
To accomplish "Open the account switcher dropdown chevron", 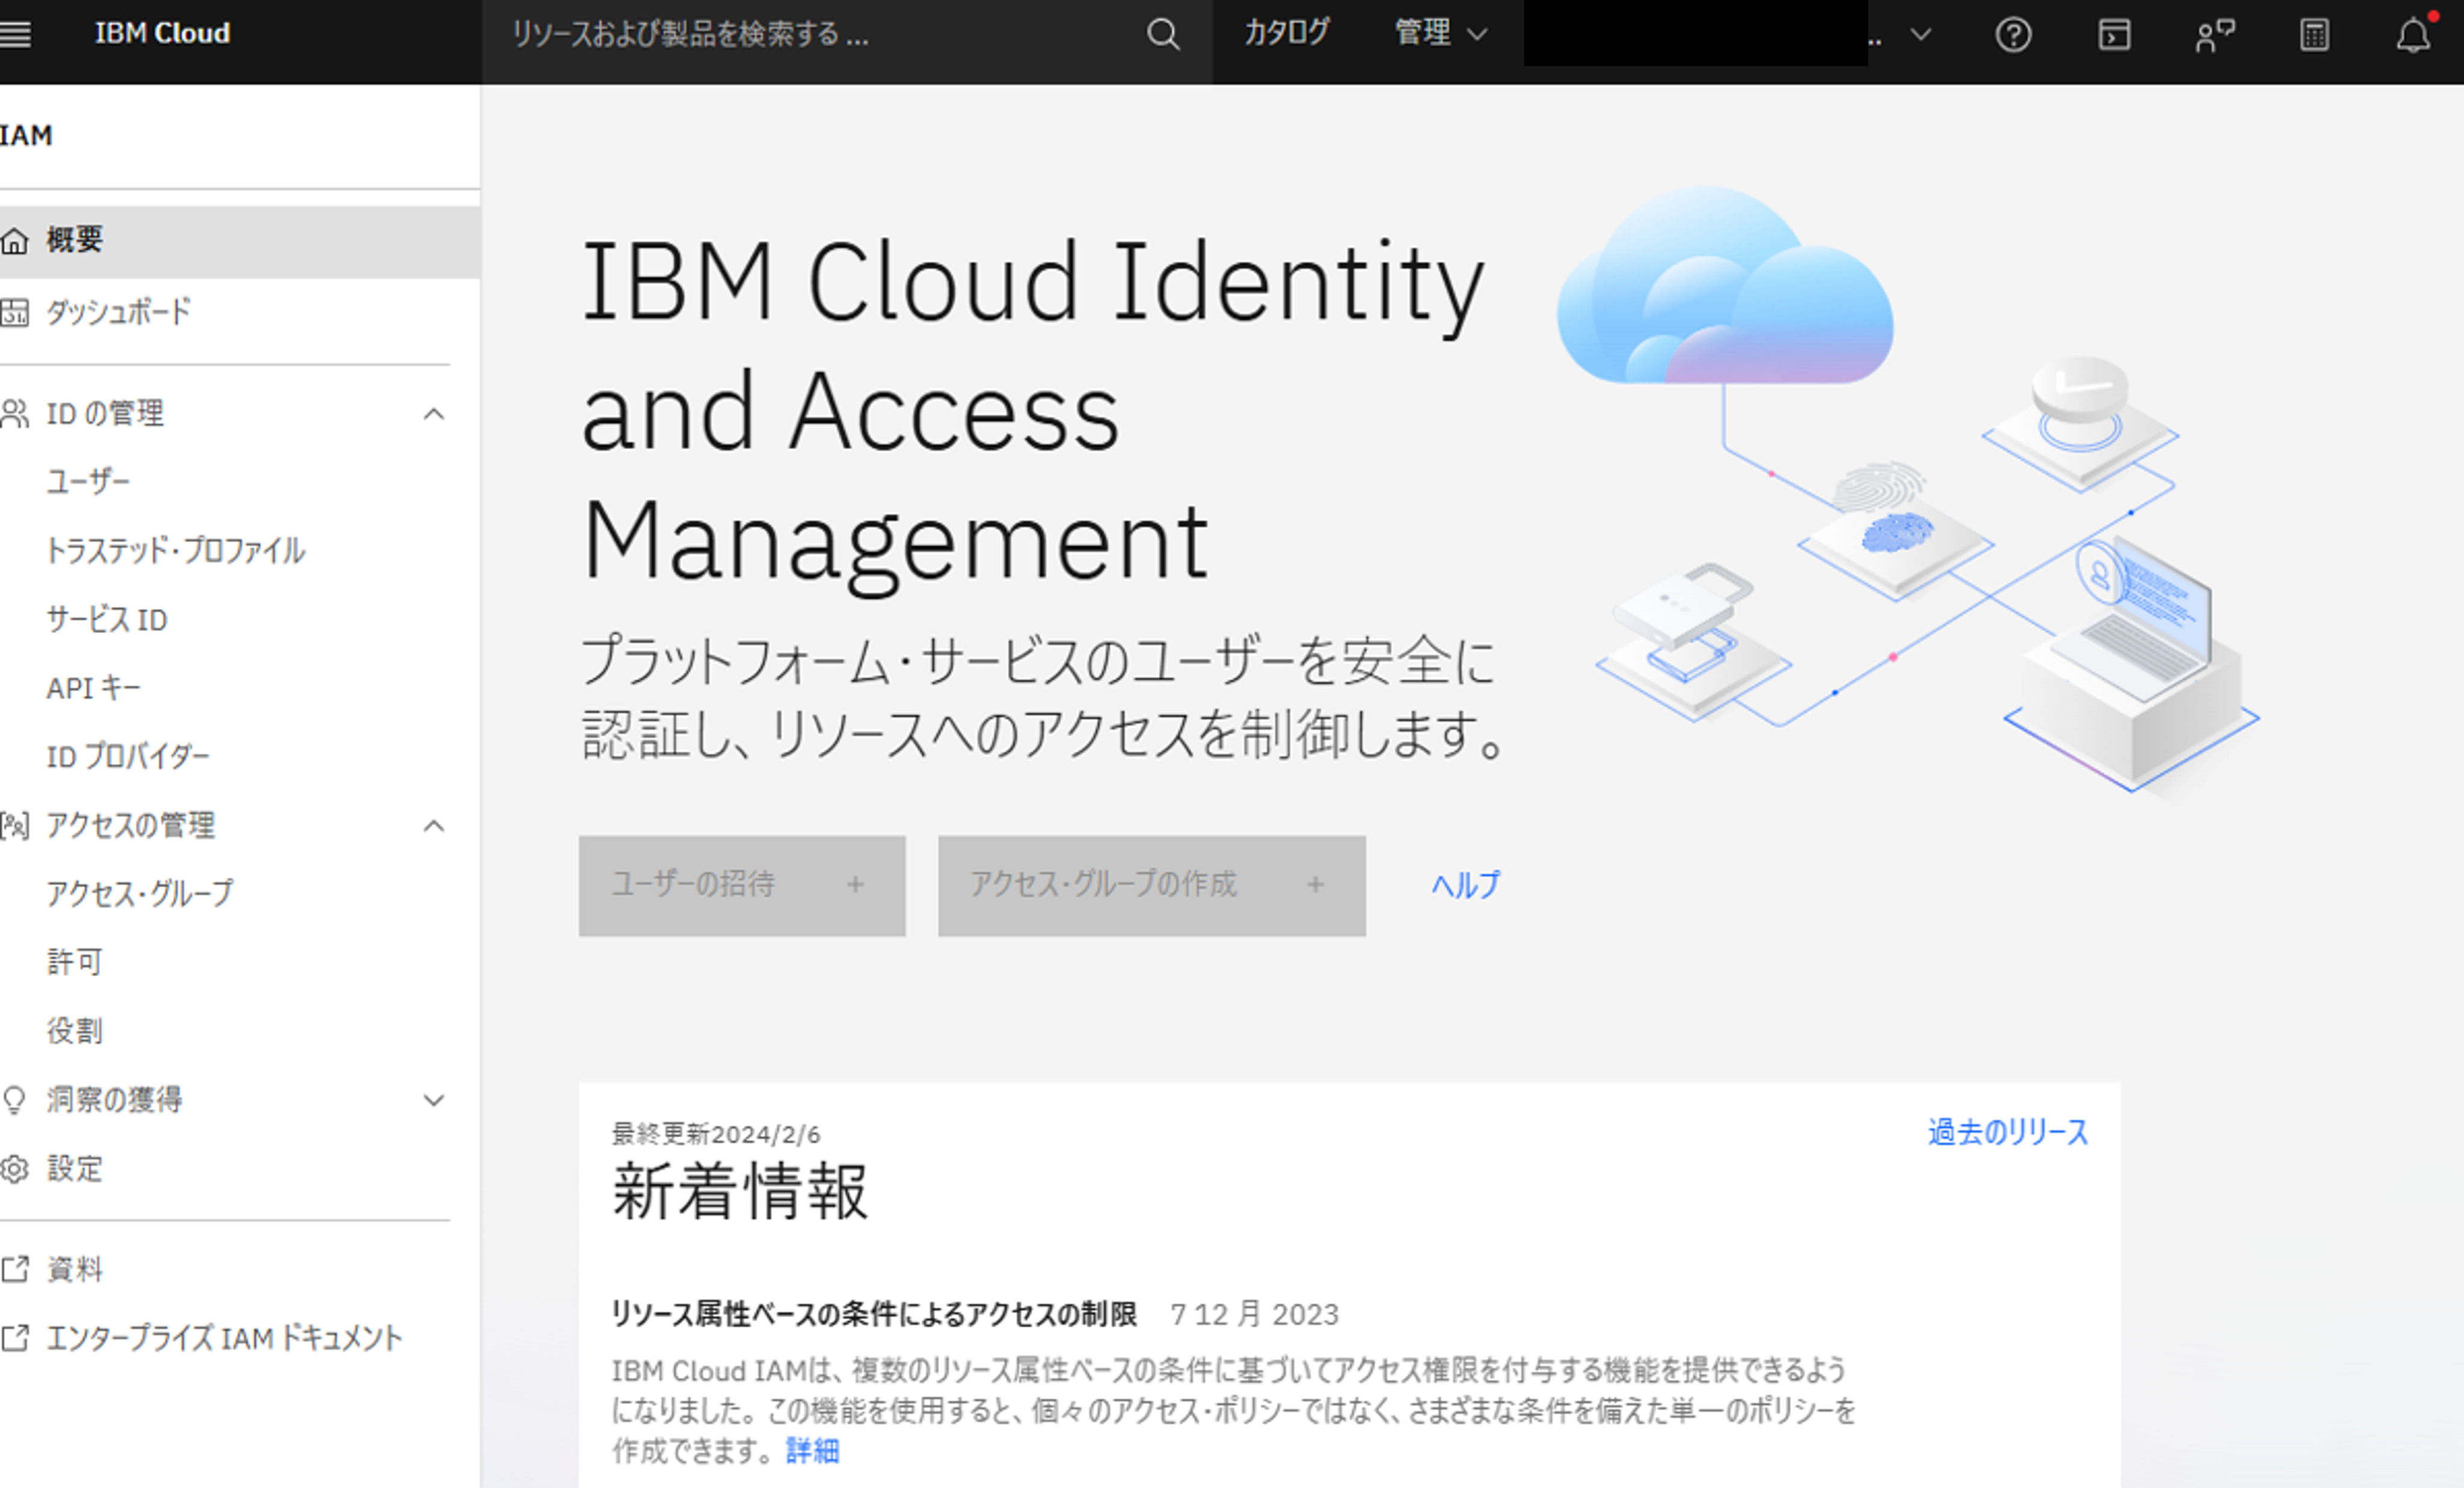I will point(1920,35).
